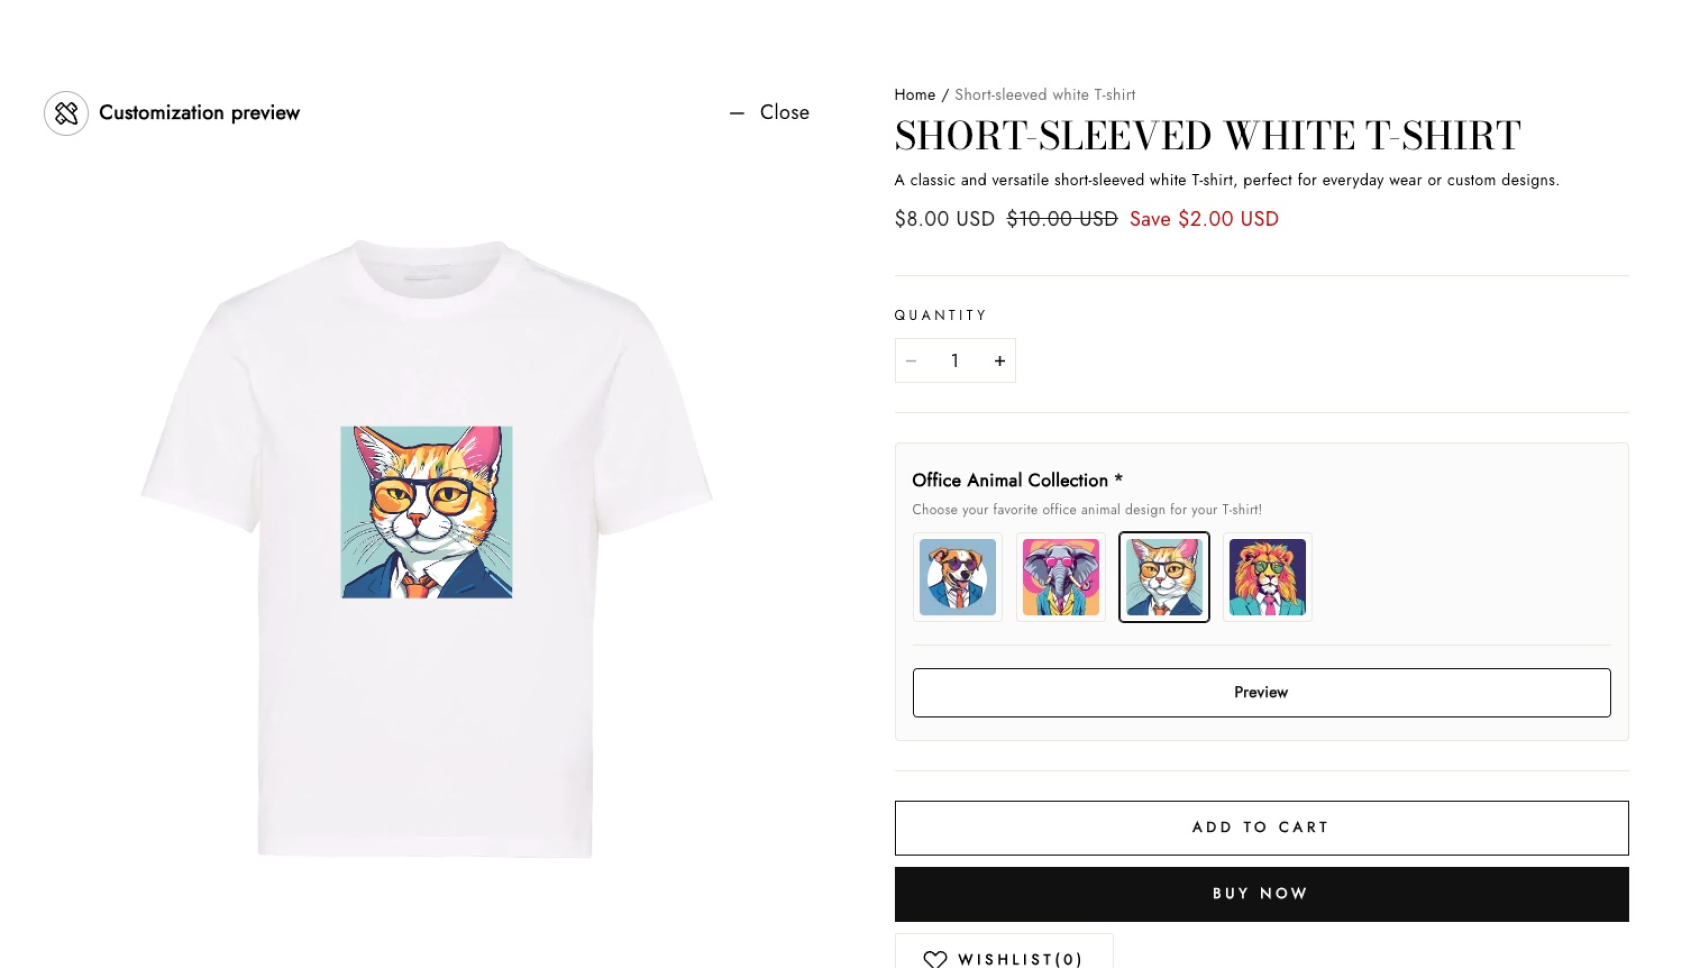The width and height of the screenshot is (1700, 968).
Task: Go to Home via breadcrumb link
Action: (x=914, y=95)
